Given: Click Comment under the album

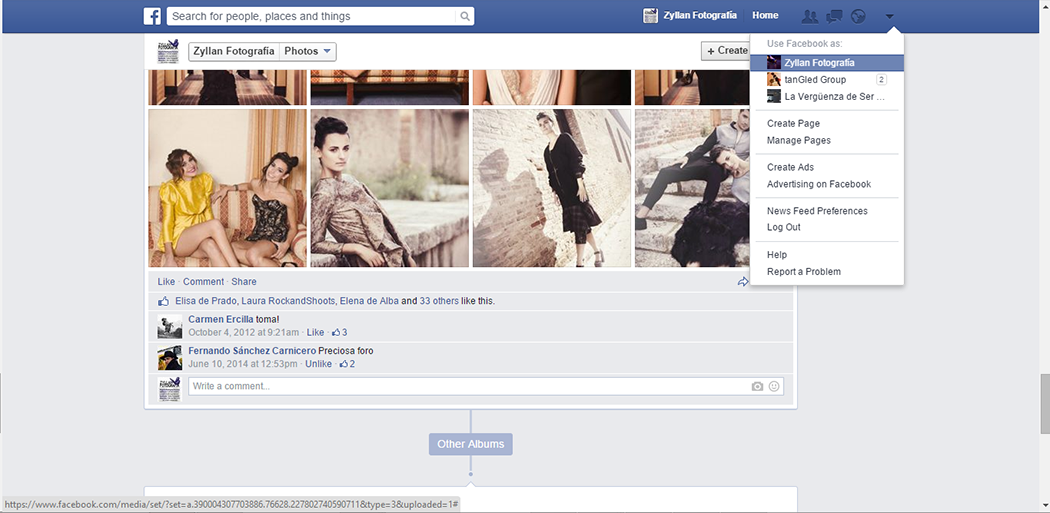Looking at the screenshot, I should 204,281.
